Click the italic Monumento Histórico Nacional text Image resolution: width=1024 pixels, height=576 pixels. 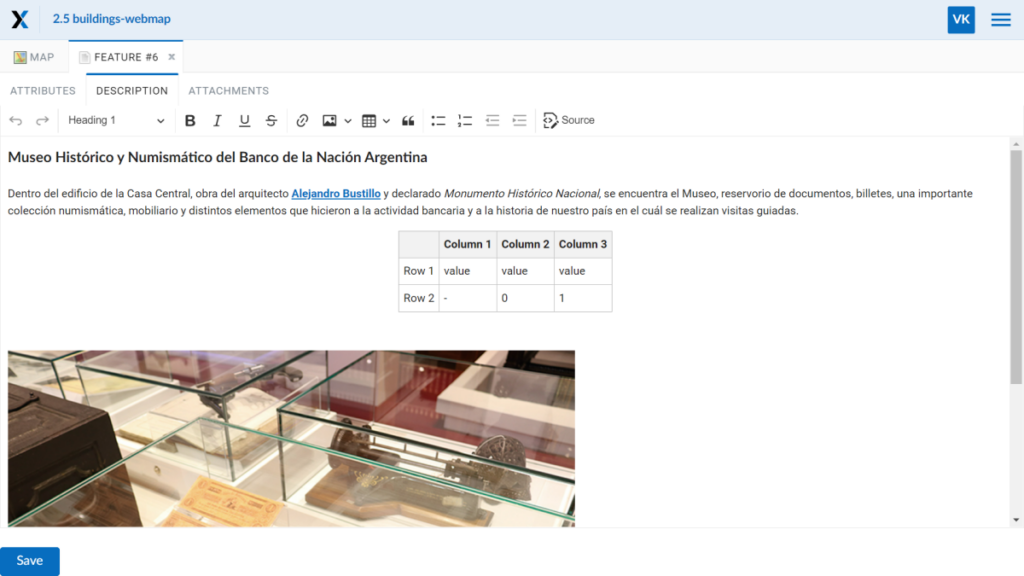522,193
